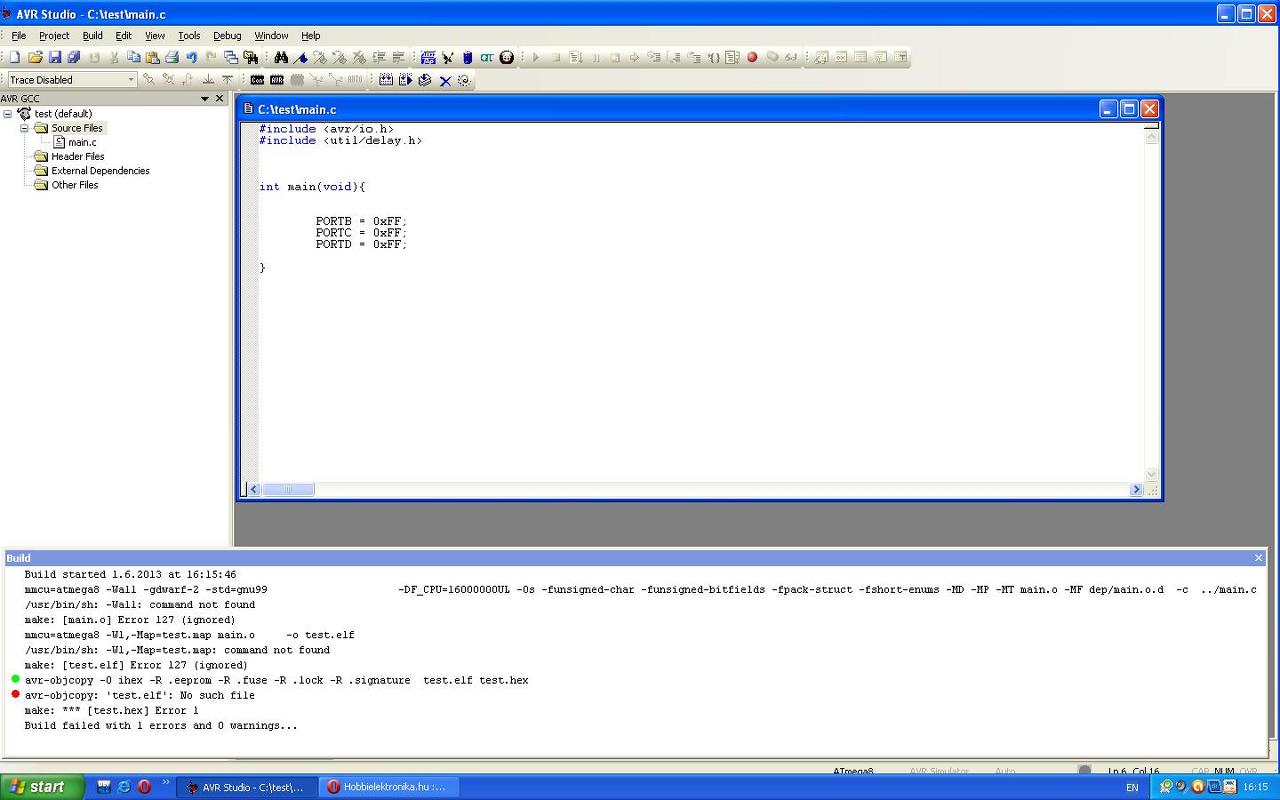The height and width of the screenshot is (800, 1280).
Task: Toggle a bookmark with the blue flag icon
Action: coord(301,57)
